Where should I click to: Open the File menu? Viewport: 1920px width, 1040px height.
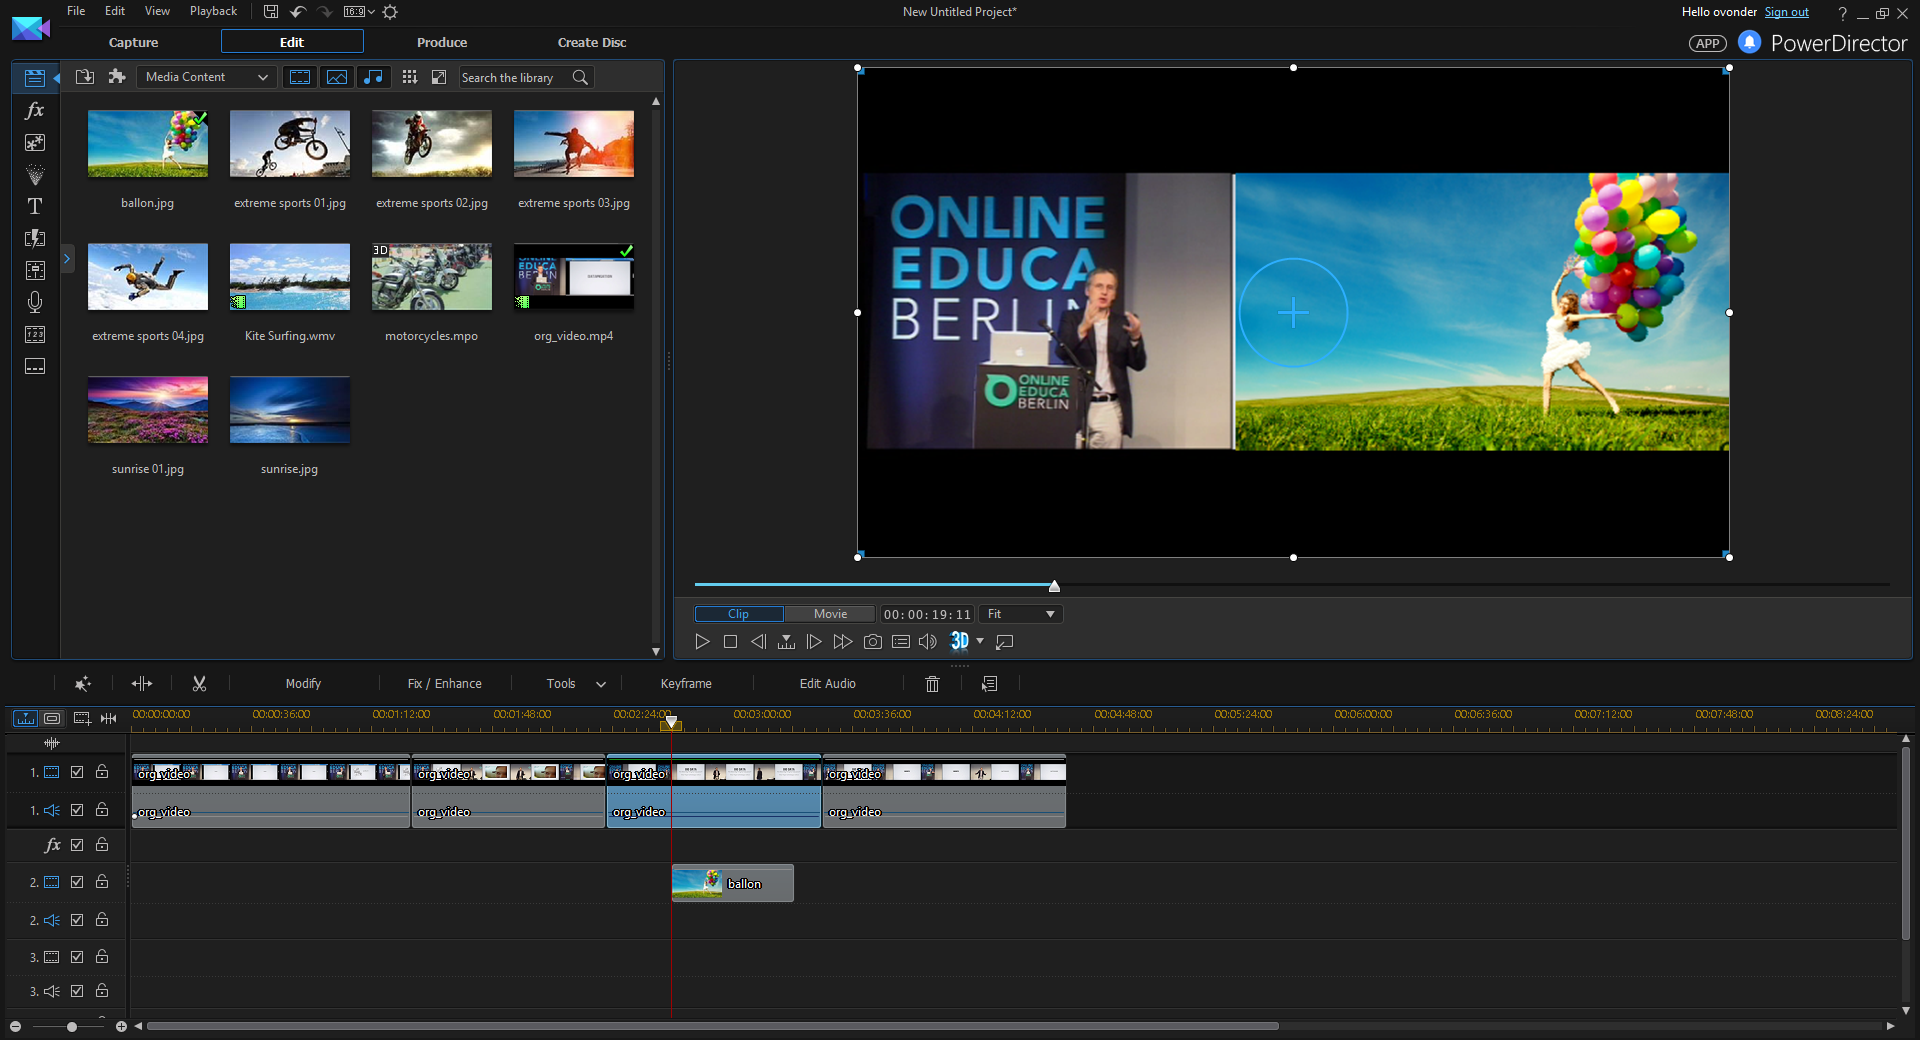tap(76, 11)
